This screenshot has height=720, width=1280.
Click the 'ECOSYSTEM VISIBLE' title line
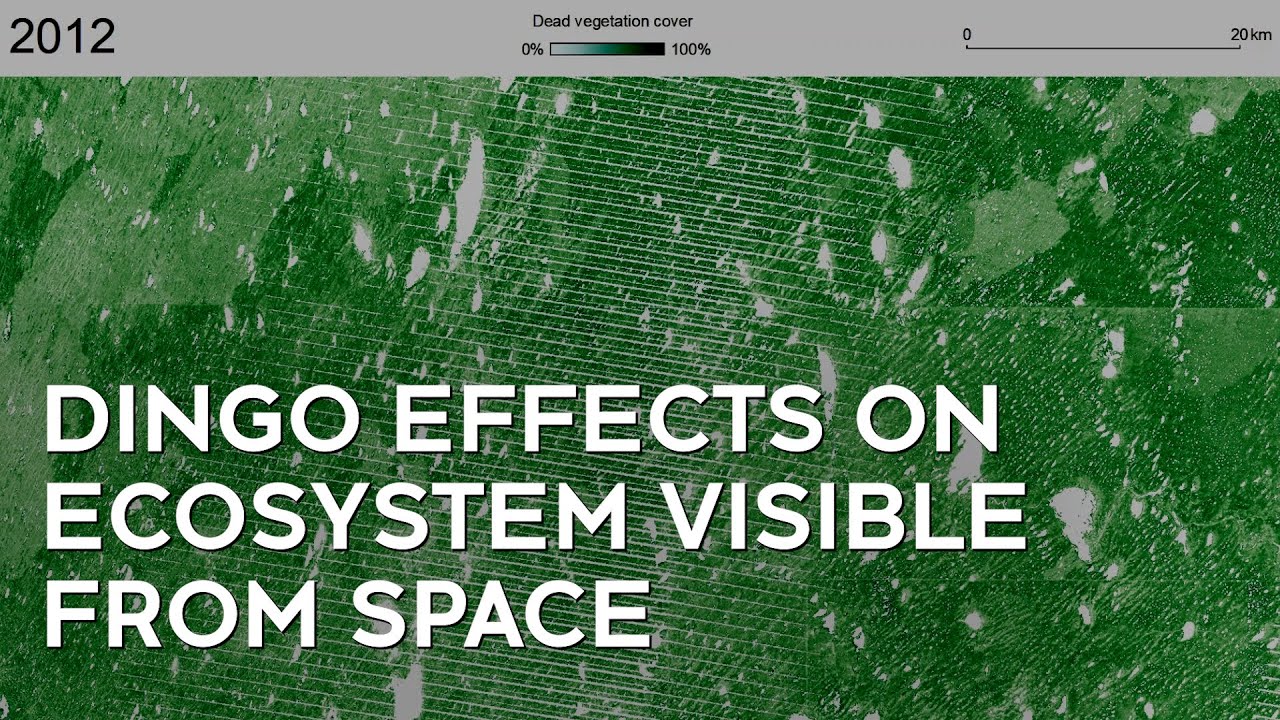pos(536,517)
